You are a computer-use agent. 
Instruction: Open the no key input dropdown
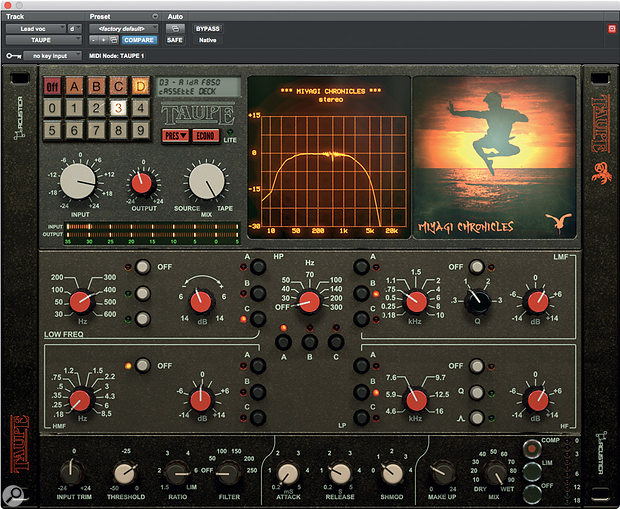coord(52,56)
